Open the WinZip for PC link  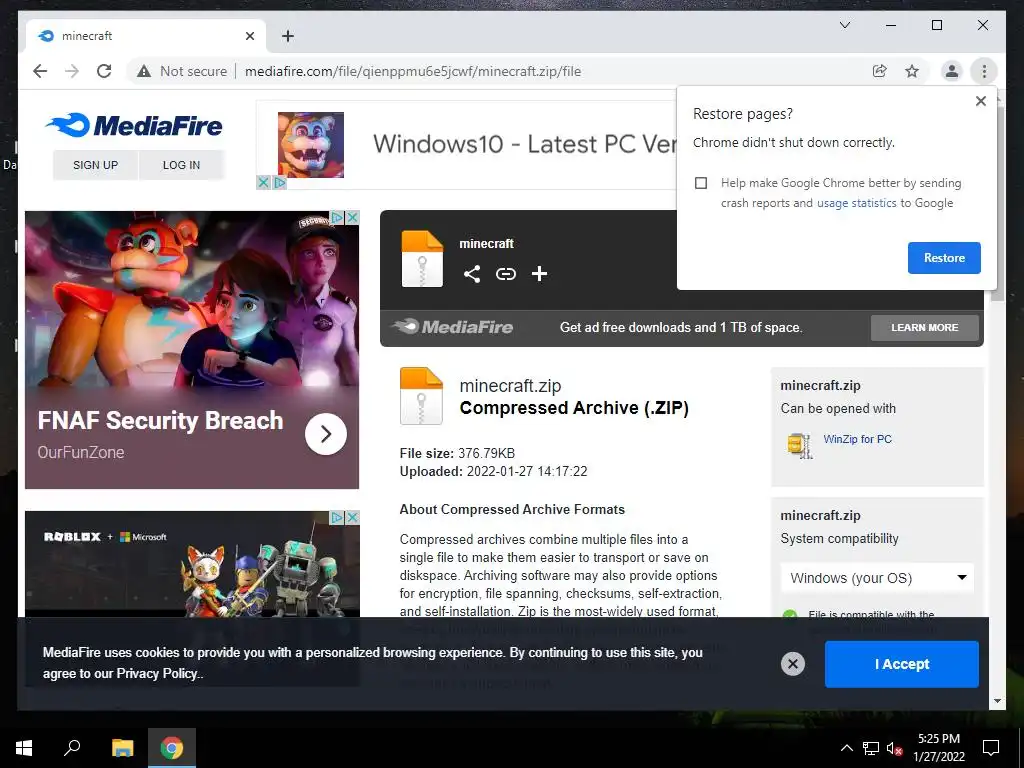(x=857, y=440)
